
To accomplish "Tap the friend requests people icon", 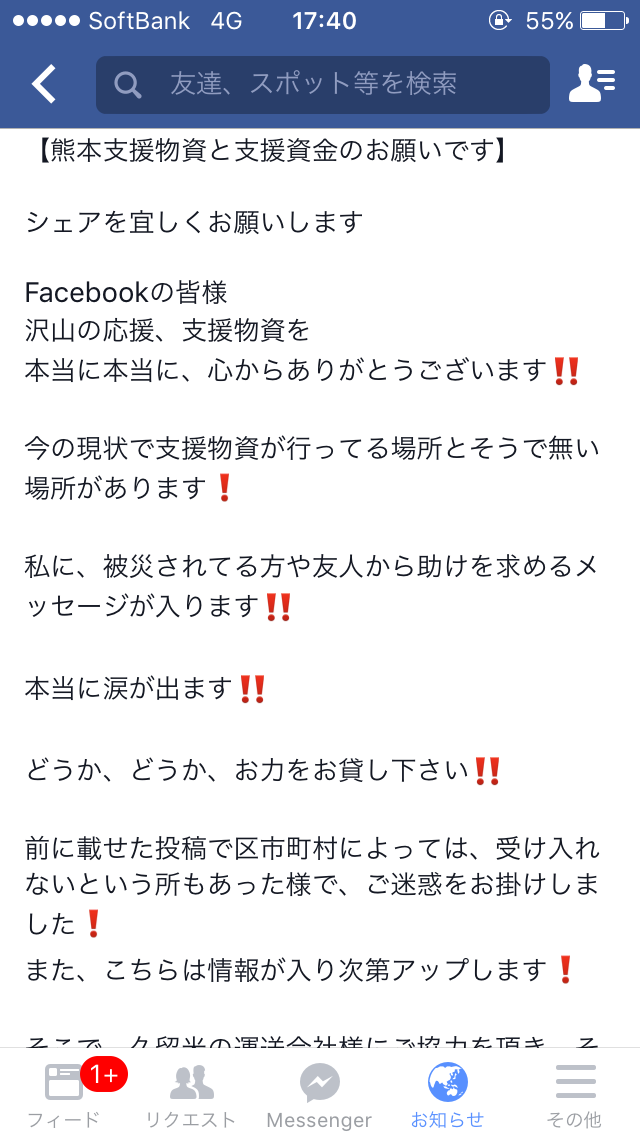I will 191,1082.
